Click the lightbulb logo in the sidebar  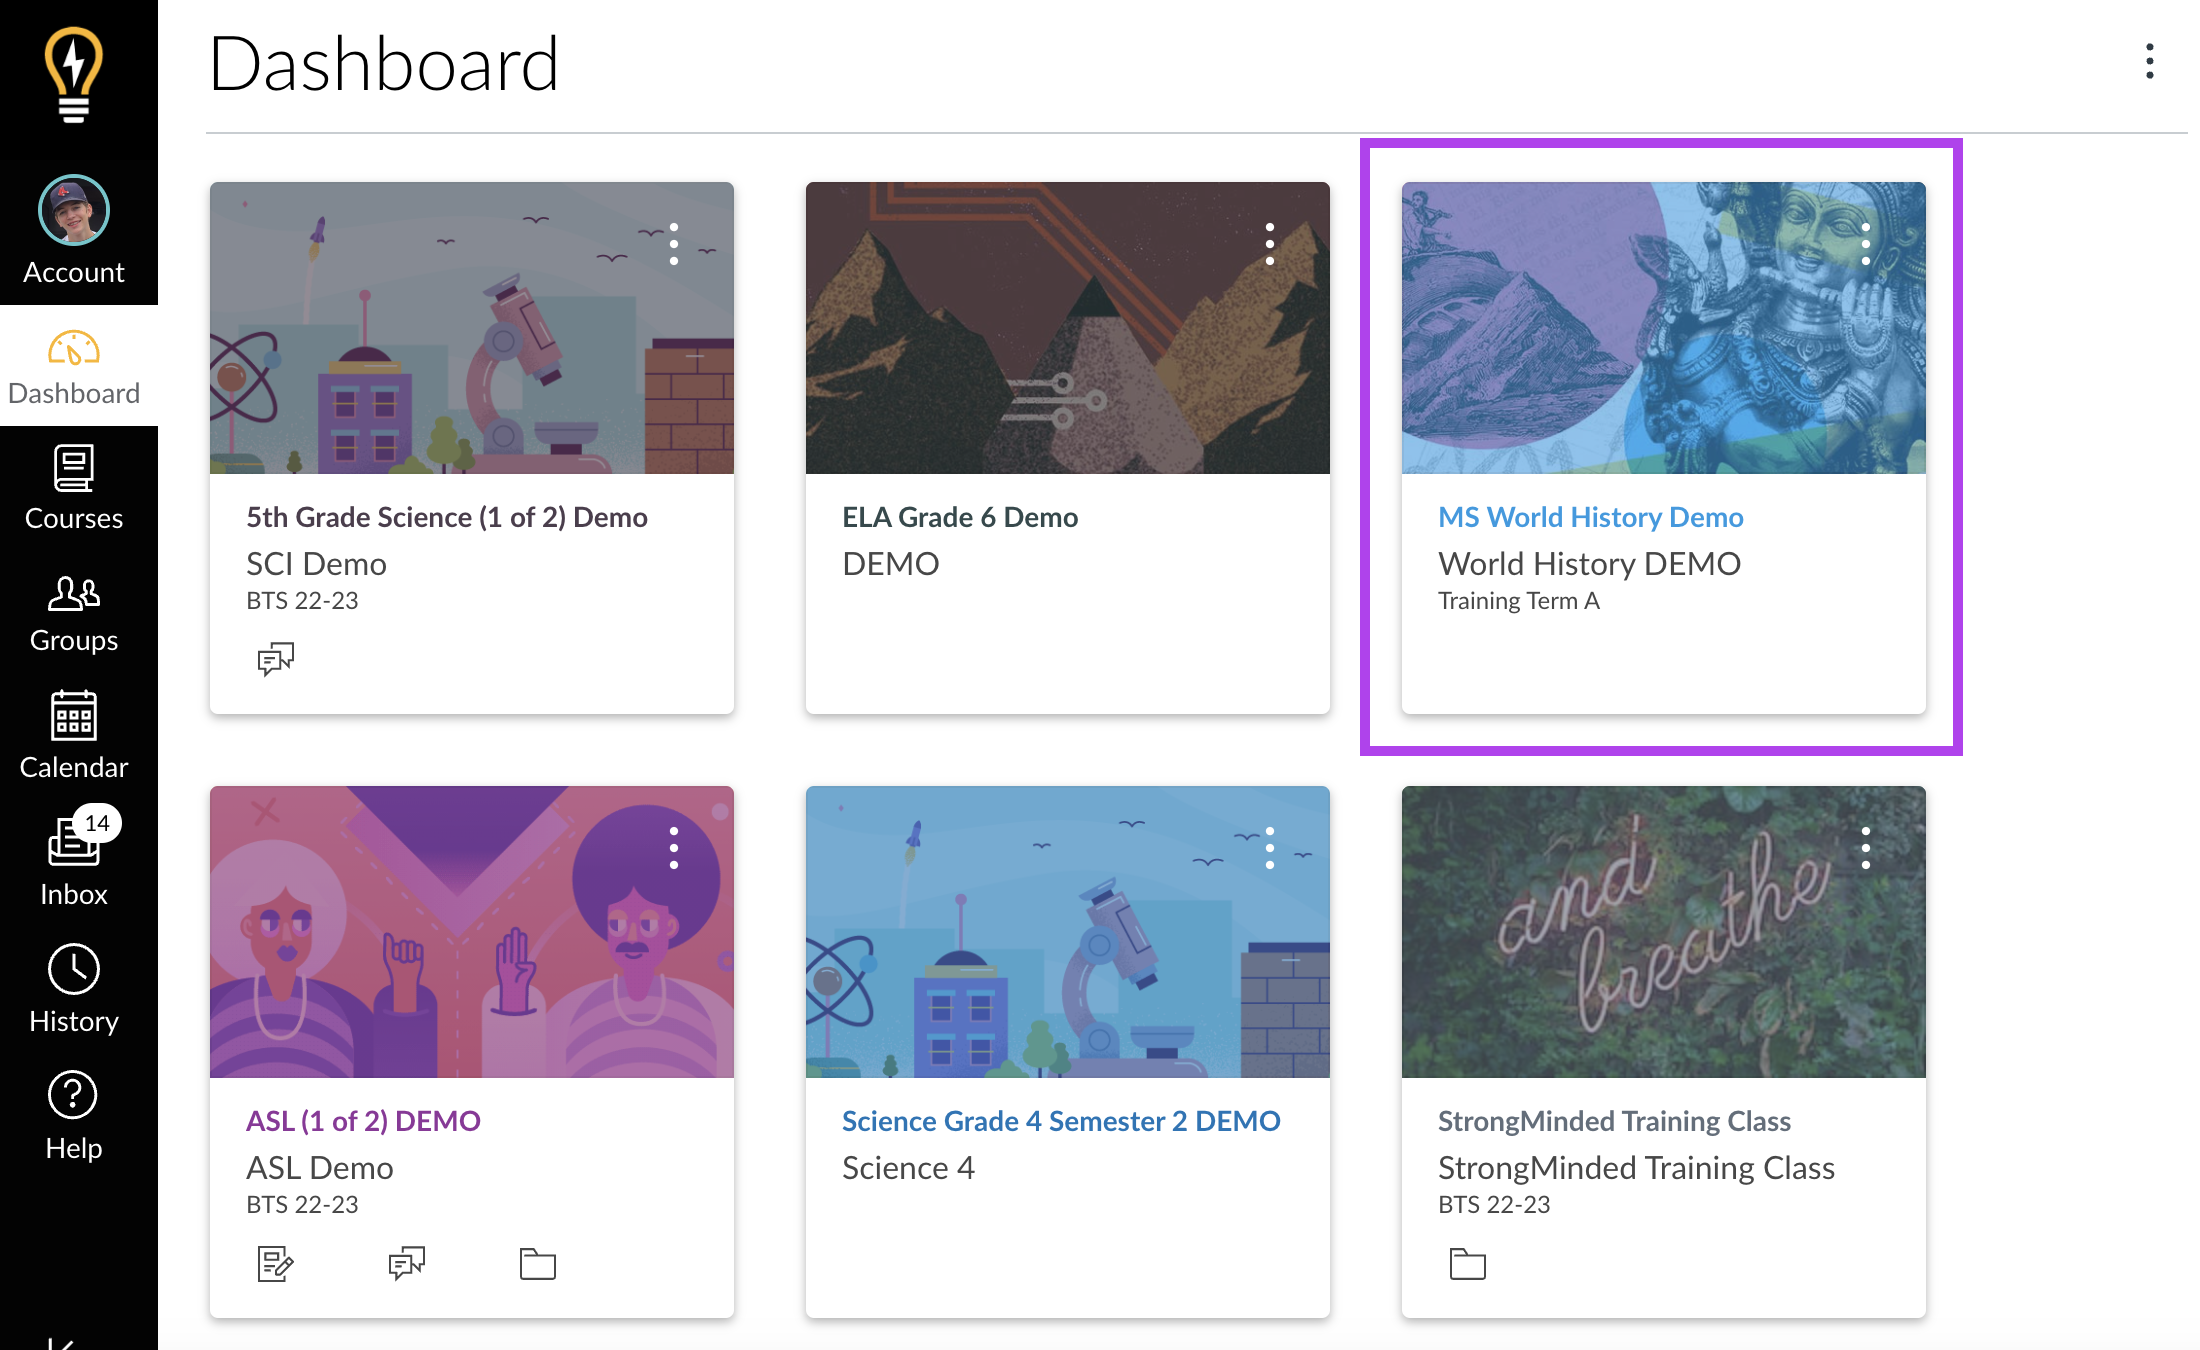(74, 75)
